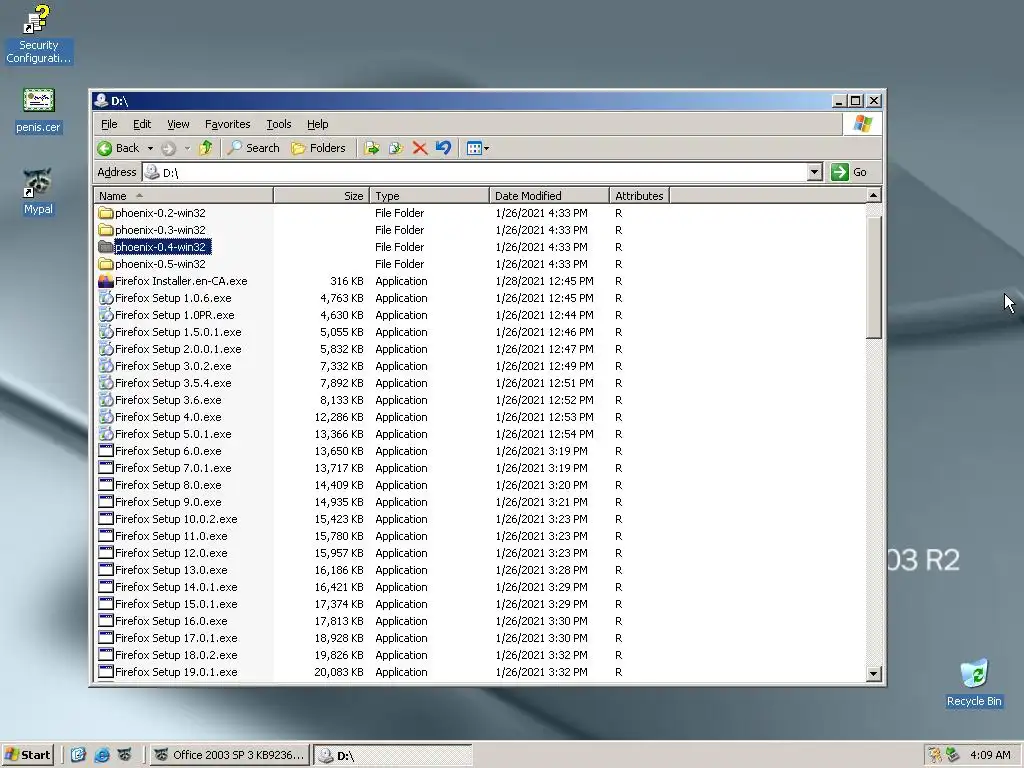Open the Tools menu
Viewport: 1024px width, 768px height.
[x=278, y=124]
